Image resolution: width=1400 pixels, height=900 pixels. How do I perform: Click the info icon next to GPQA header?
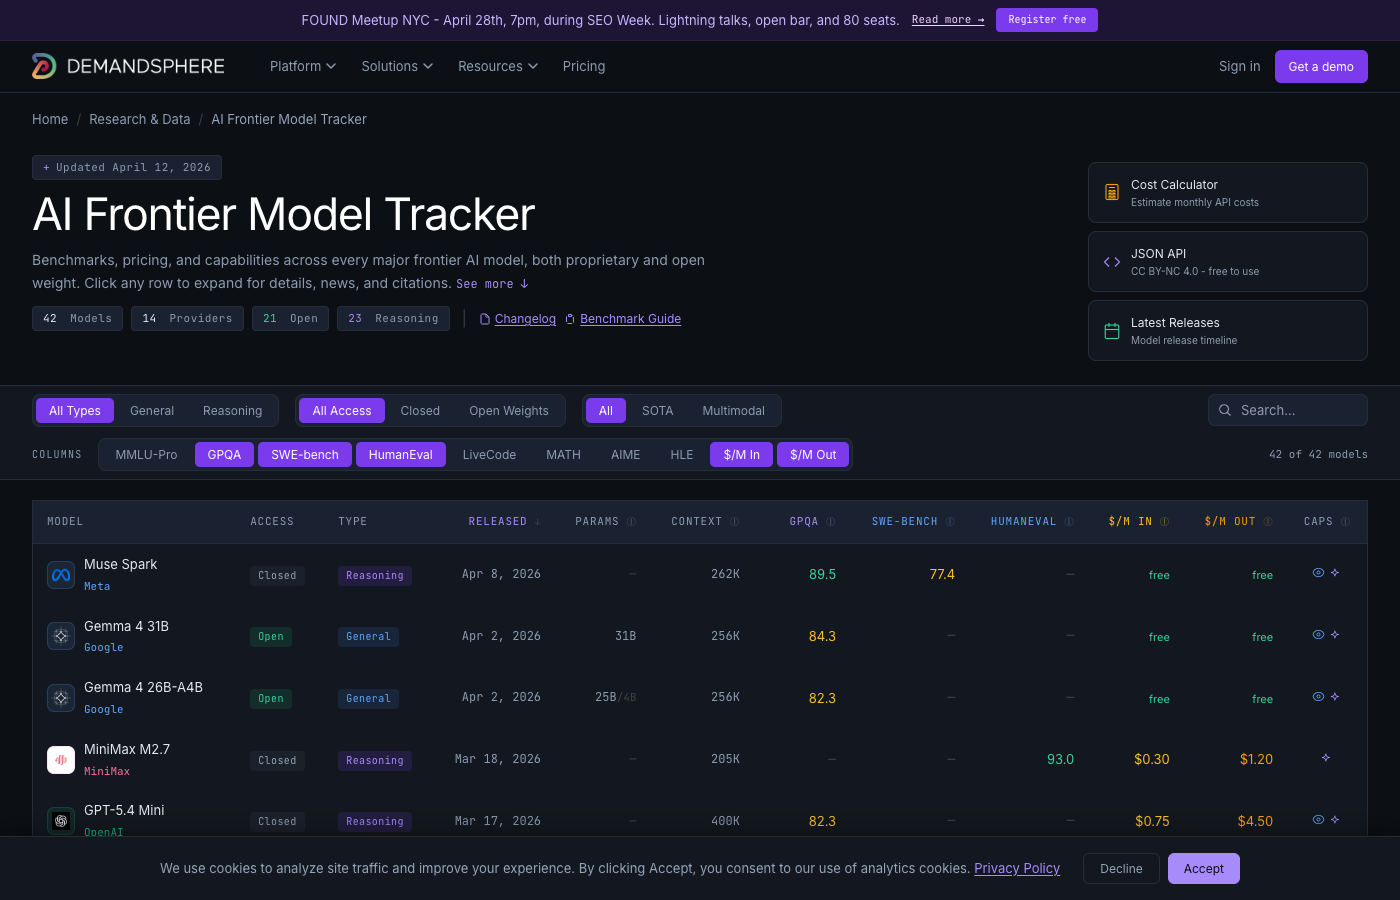pos(831,521)
